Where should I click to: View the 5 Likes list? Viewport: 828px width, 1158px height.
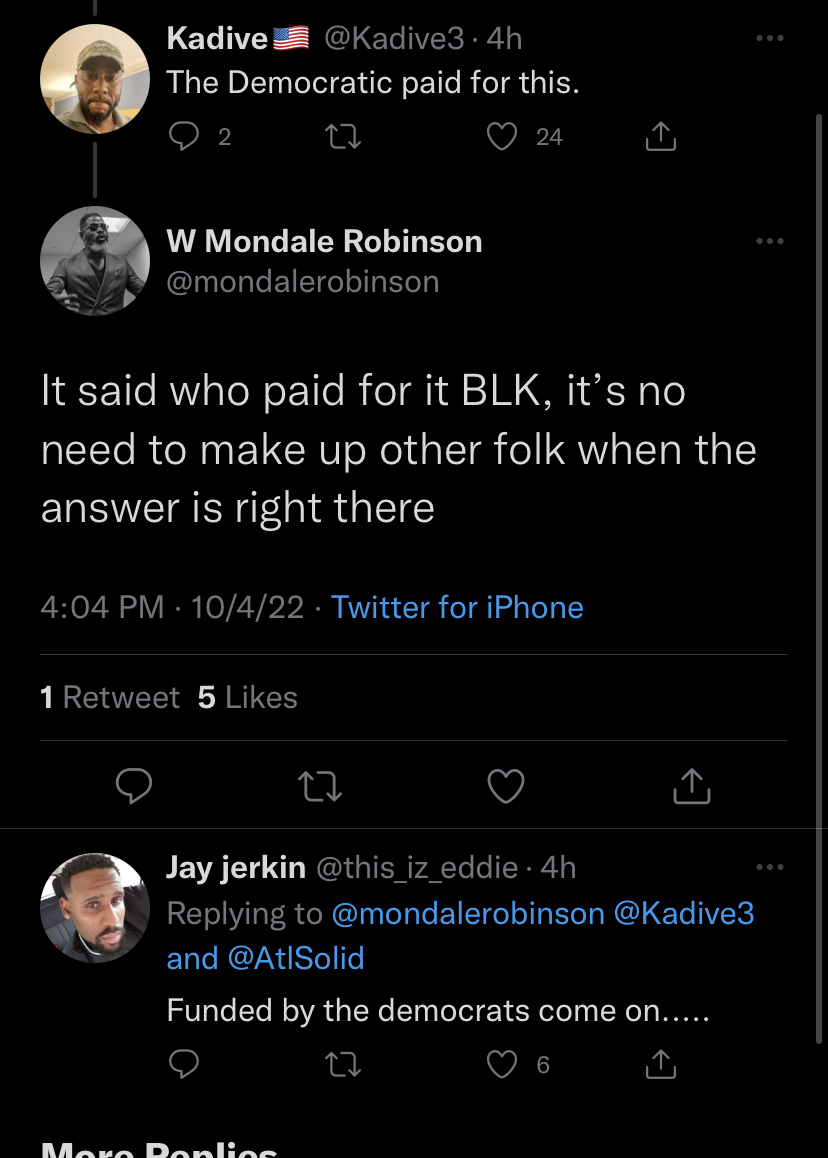pos(248,697)
